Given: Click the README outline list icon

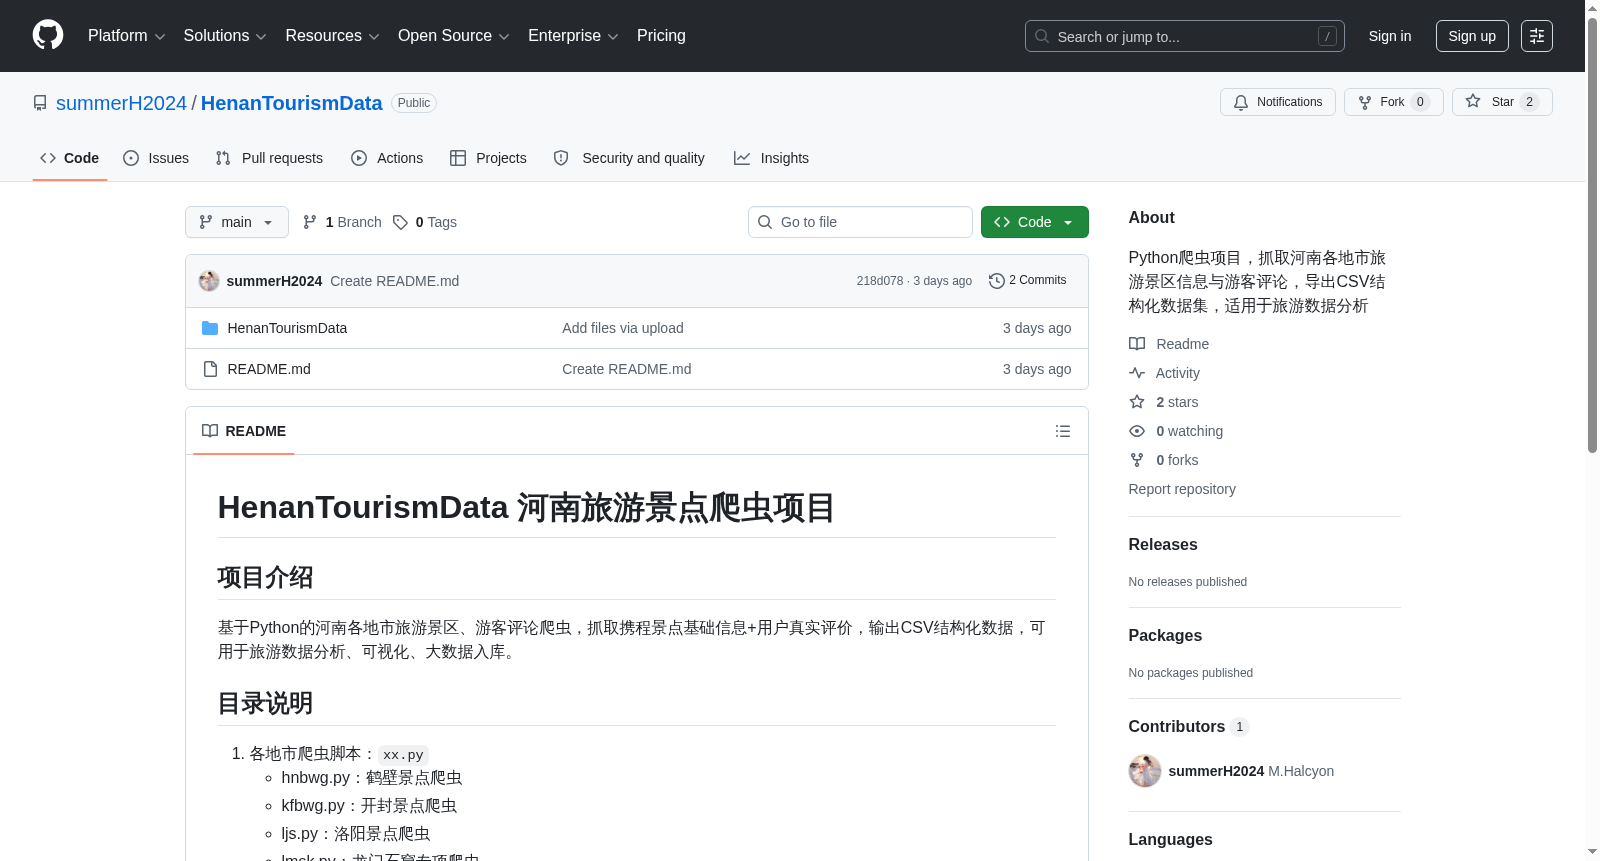Looking at the screenshot, I should 1062,431.
